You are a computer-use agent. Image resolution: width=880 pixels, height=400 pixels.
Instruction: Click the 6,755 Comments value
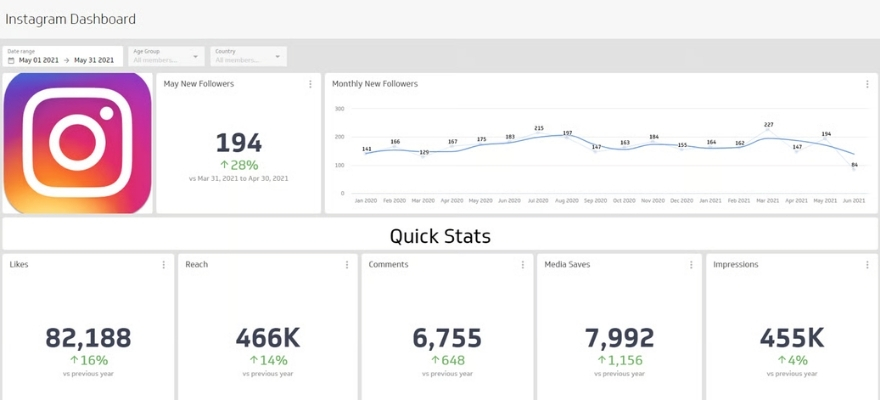(447, 338)
